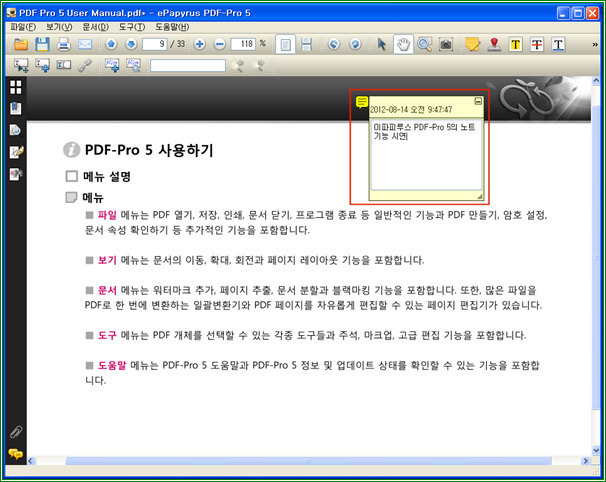
Task: Click the add image tool icon
Action: 112,65
